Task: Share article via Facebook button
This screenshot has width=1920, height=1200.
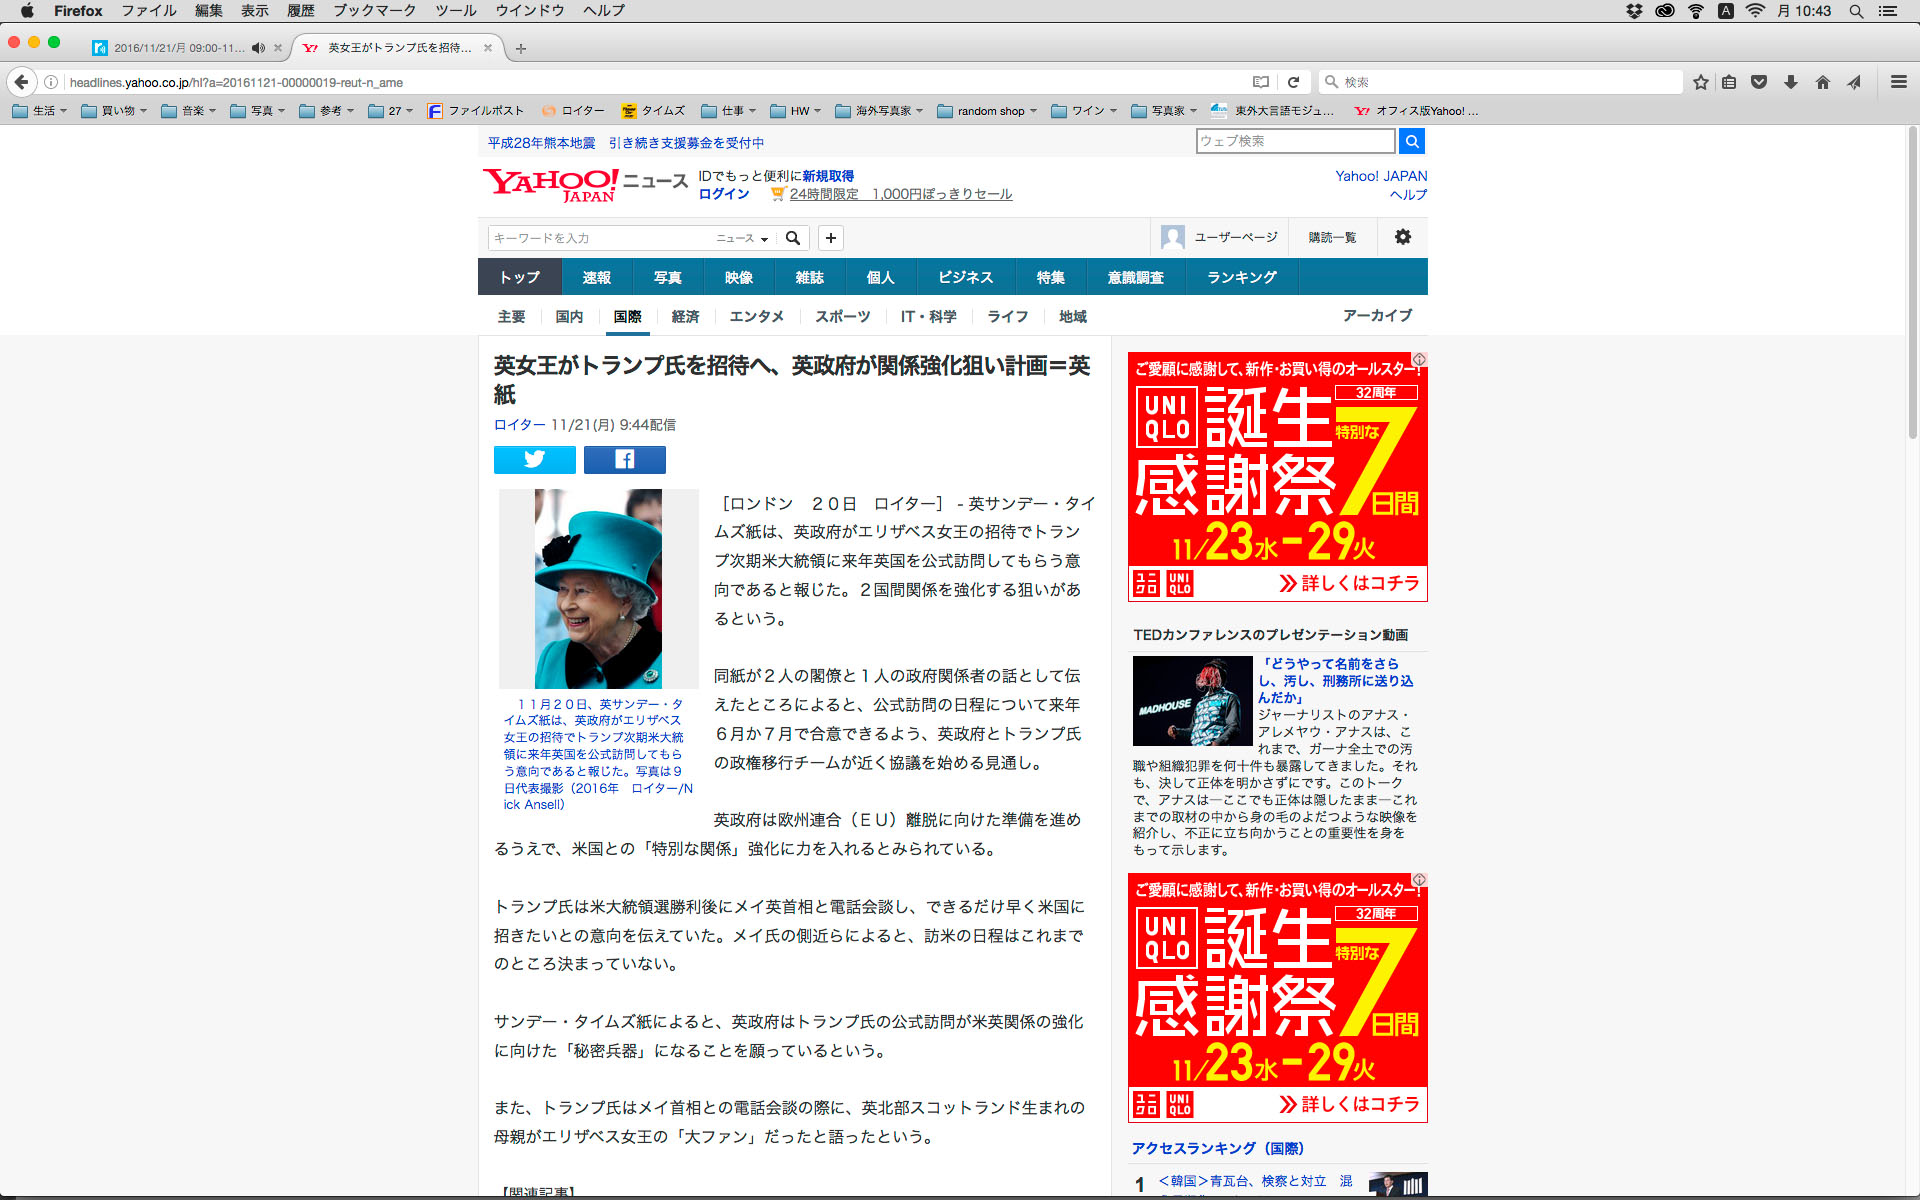Action: point(624,459)
